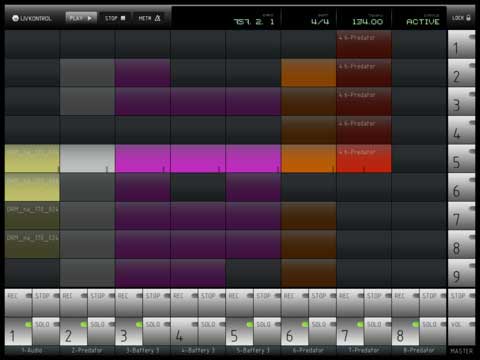This screenshot has width=480, height=360.
Task: Solo track 3-Battery 3
Action: 157,331
